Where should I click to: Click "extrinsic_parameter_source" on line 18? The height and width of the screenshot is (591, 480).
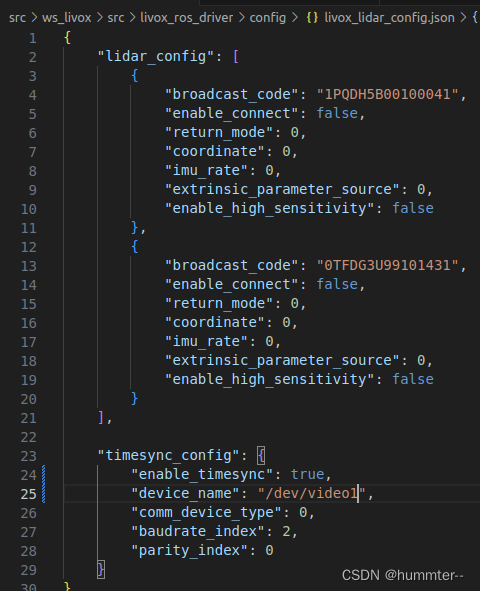point(283,360)
